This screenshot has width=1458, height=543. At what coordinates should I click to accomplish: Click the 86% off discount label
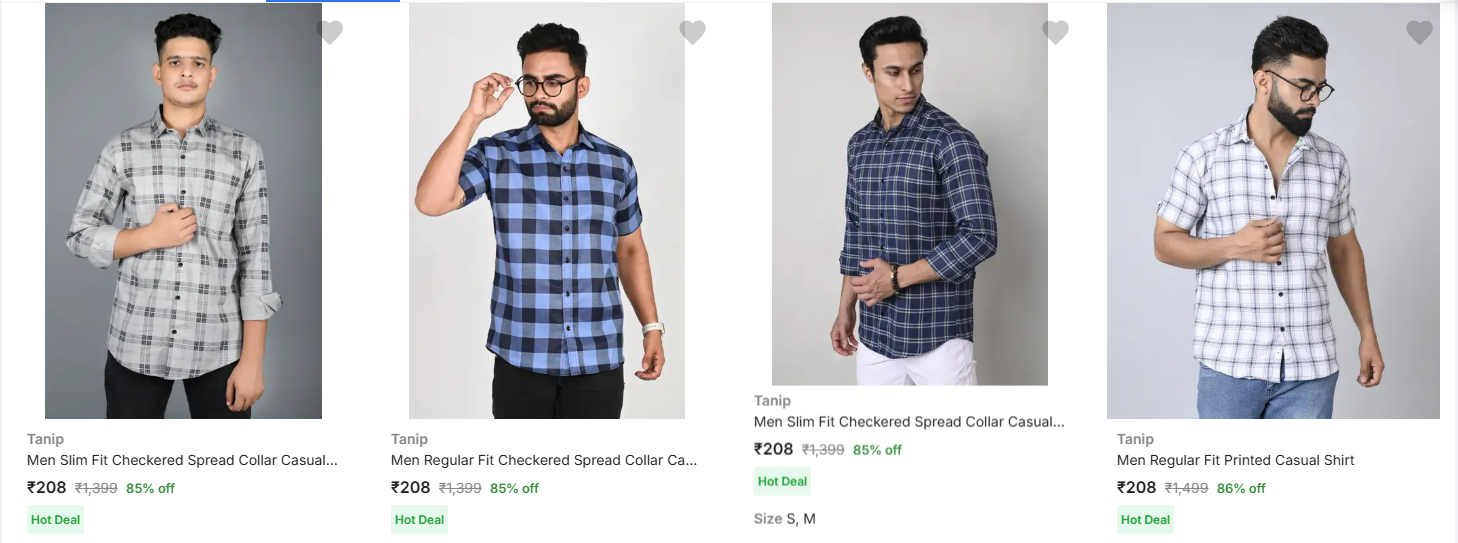[1241, 489]
